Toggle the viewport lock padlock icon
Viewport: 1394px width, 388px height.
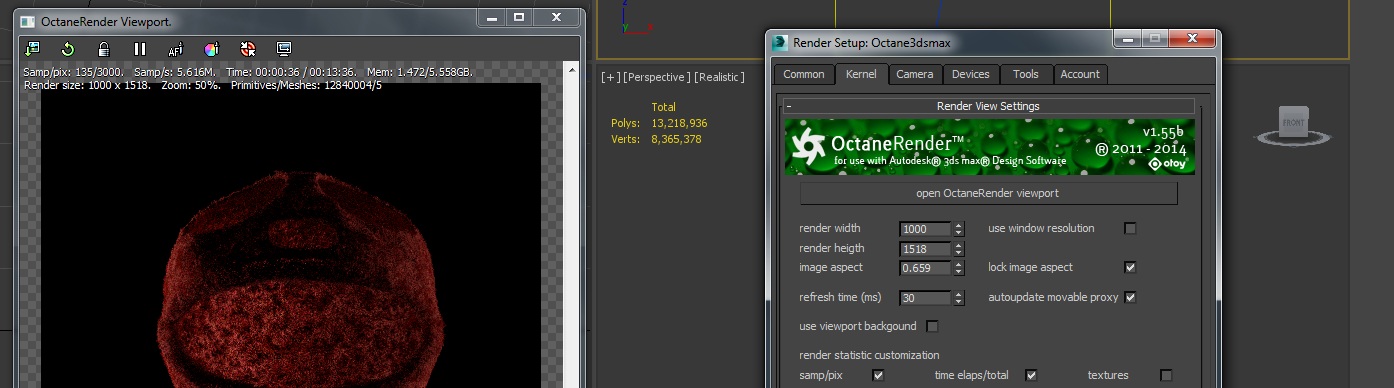pyautogui.click(x=104, y=49)
